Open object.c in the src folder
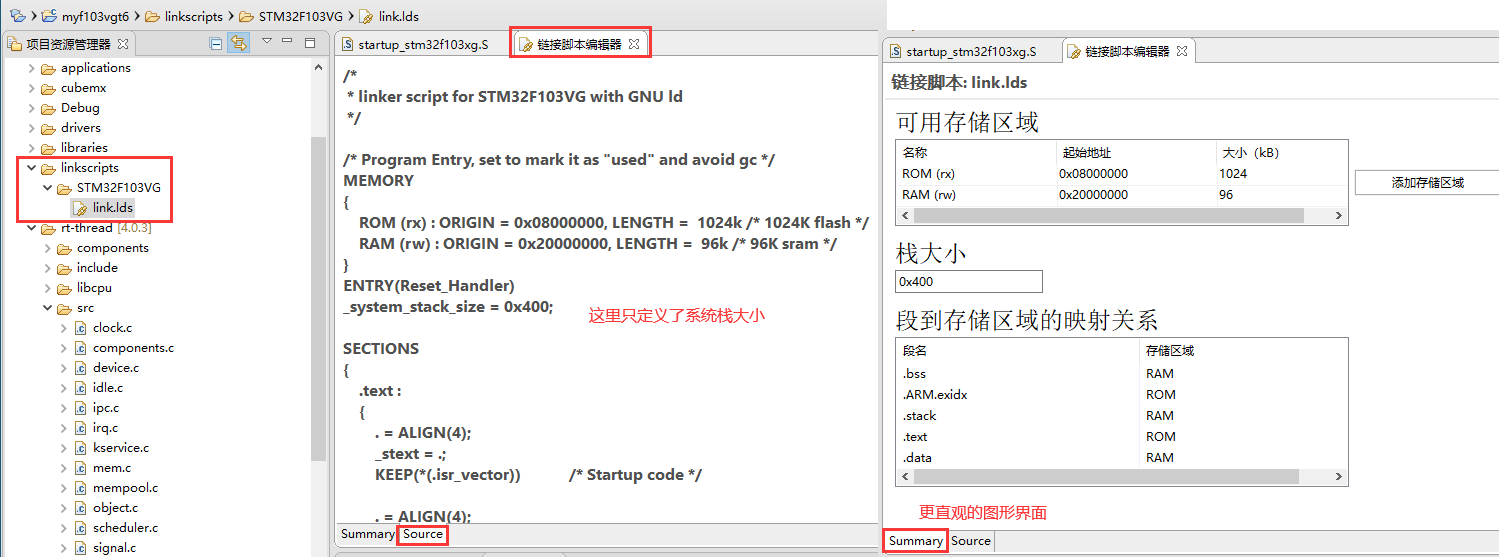Image resolution: width=1501 pixels, height=557 pixels. 115,508
